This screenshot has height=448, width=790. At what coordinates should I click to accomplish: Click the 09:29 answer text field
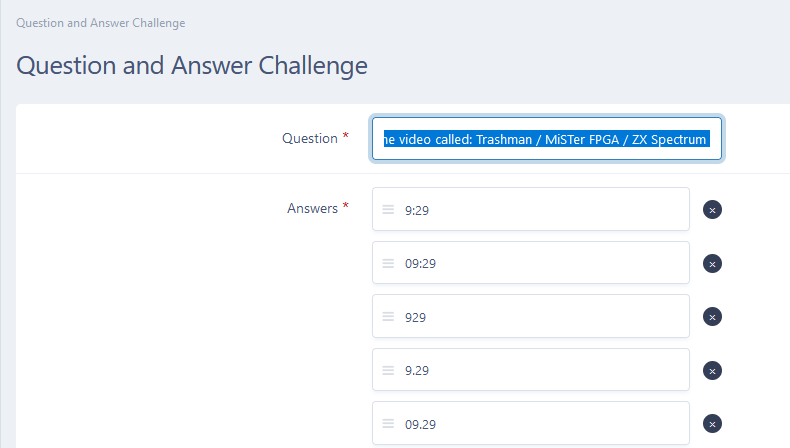tap(531, 263)
